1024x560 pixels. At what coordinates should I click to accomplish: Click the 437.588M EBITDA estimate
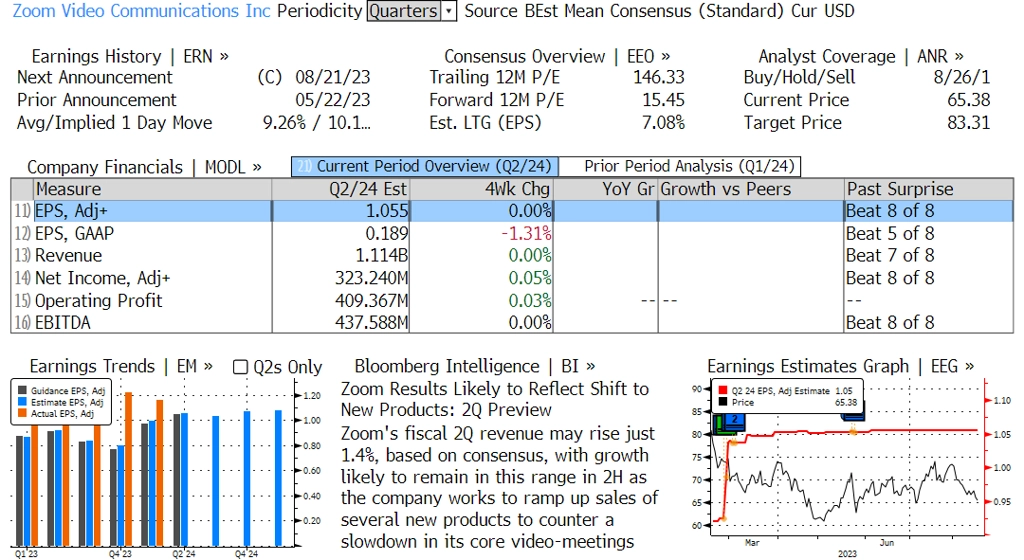[x=371, y=322]
